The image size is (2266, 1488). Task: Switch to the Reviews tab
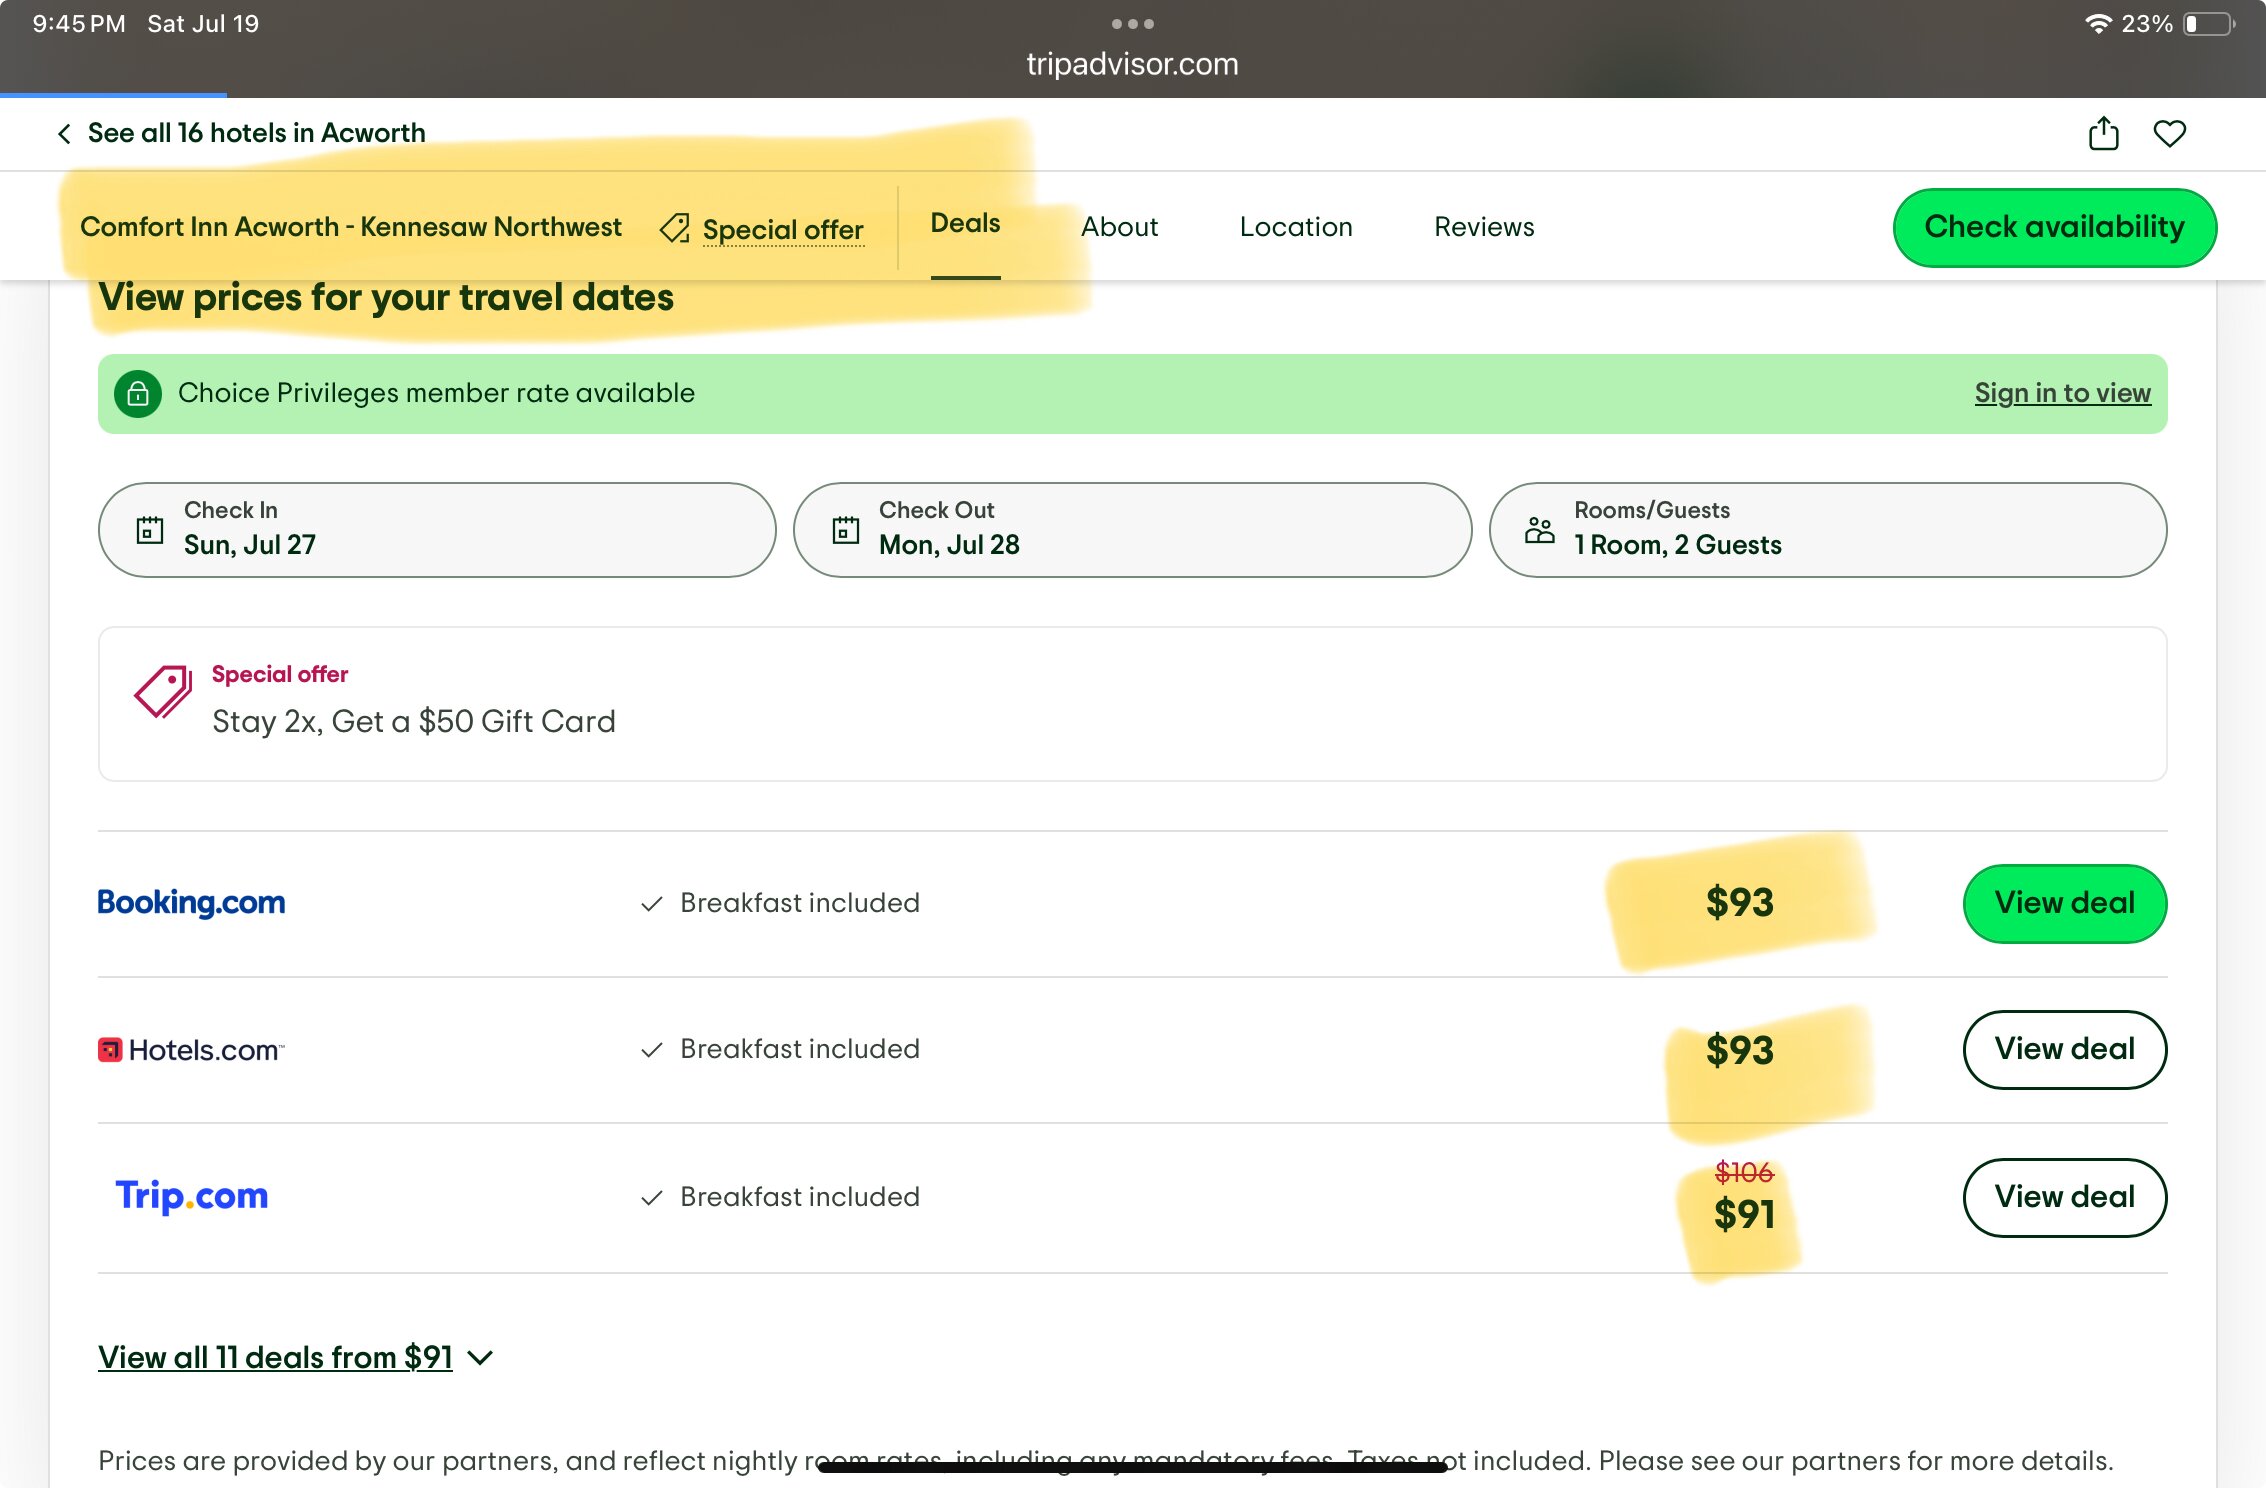click(1483, 227)
